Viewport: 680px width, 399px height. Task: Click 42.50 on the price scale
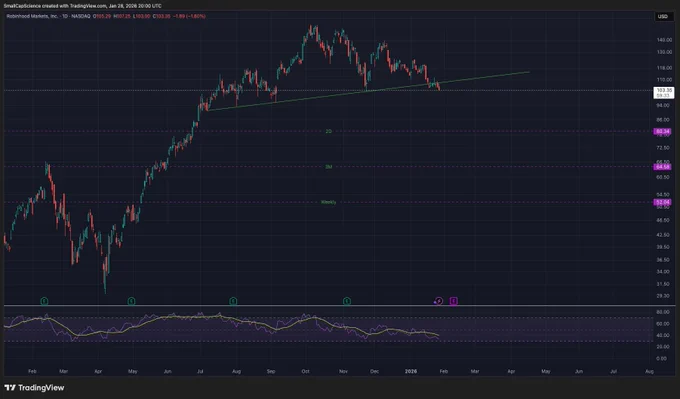664,235
